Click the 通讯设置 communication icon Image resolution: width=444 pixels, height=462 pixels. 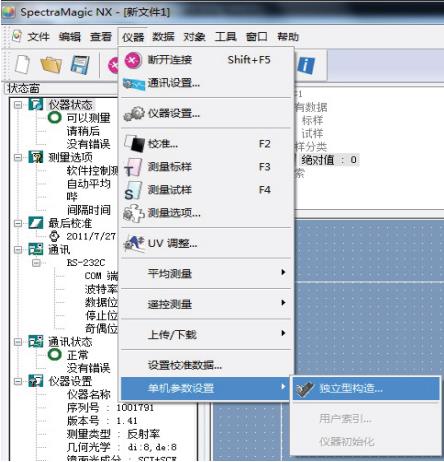(x=133, y=83)
